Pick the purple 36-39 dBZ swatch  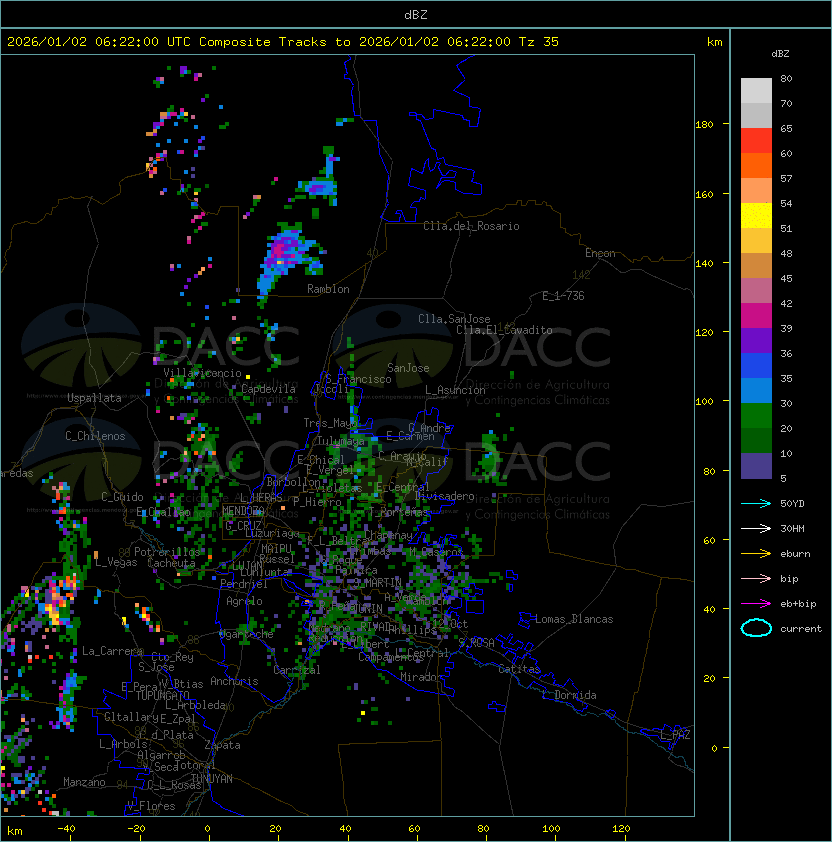click(x=756, y=340)
